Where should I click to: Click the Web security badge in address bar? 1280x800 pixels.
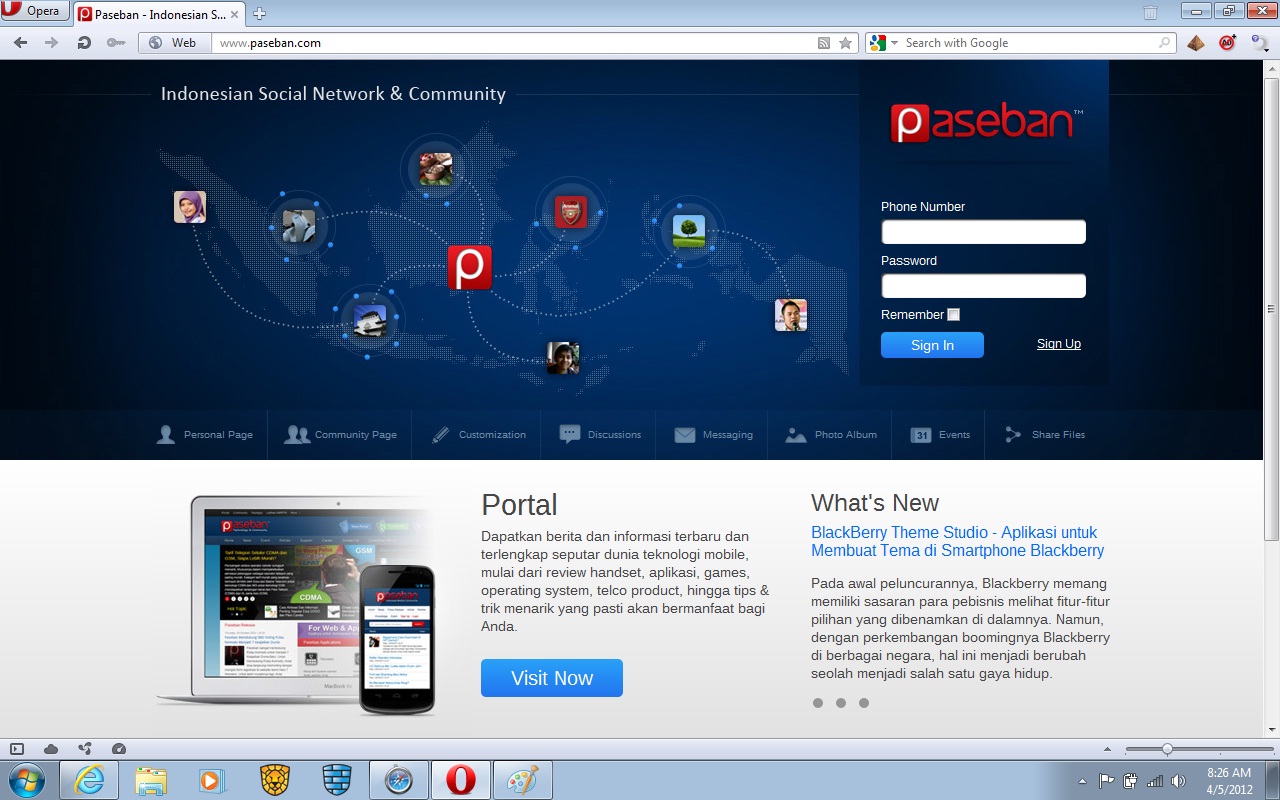[x=174, y=43]
